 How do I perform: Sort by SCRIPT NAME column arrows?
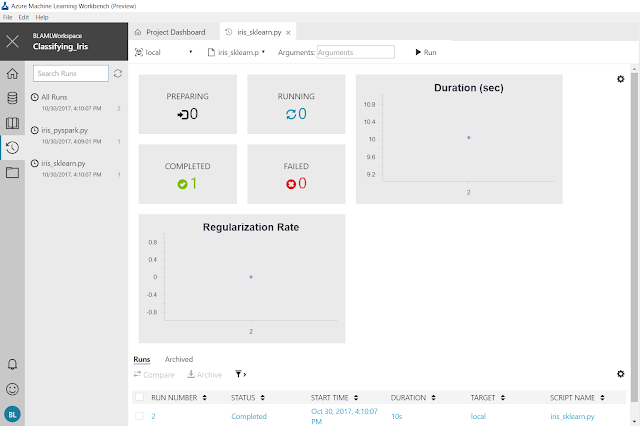tap(602, 397)
